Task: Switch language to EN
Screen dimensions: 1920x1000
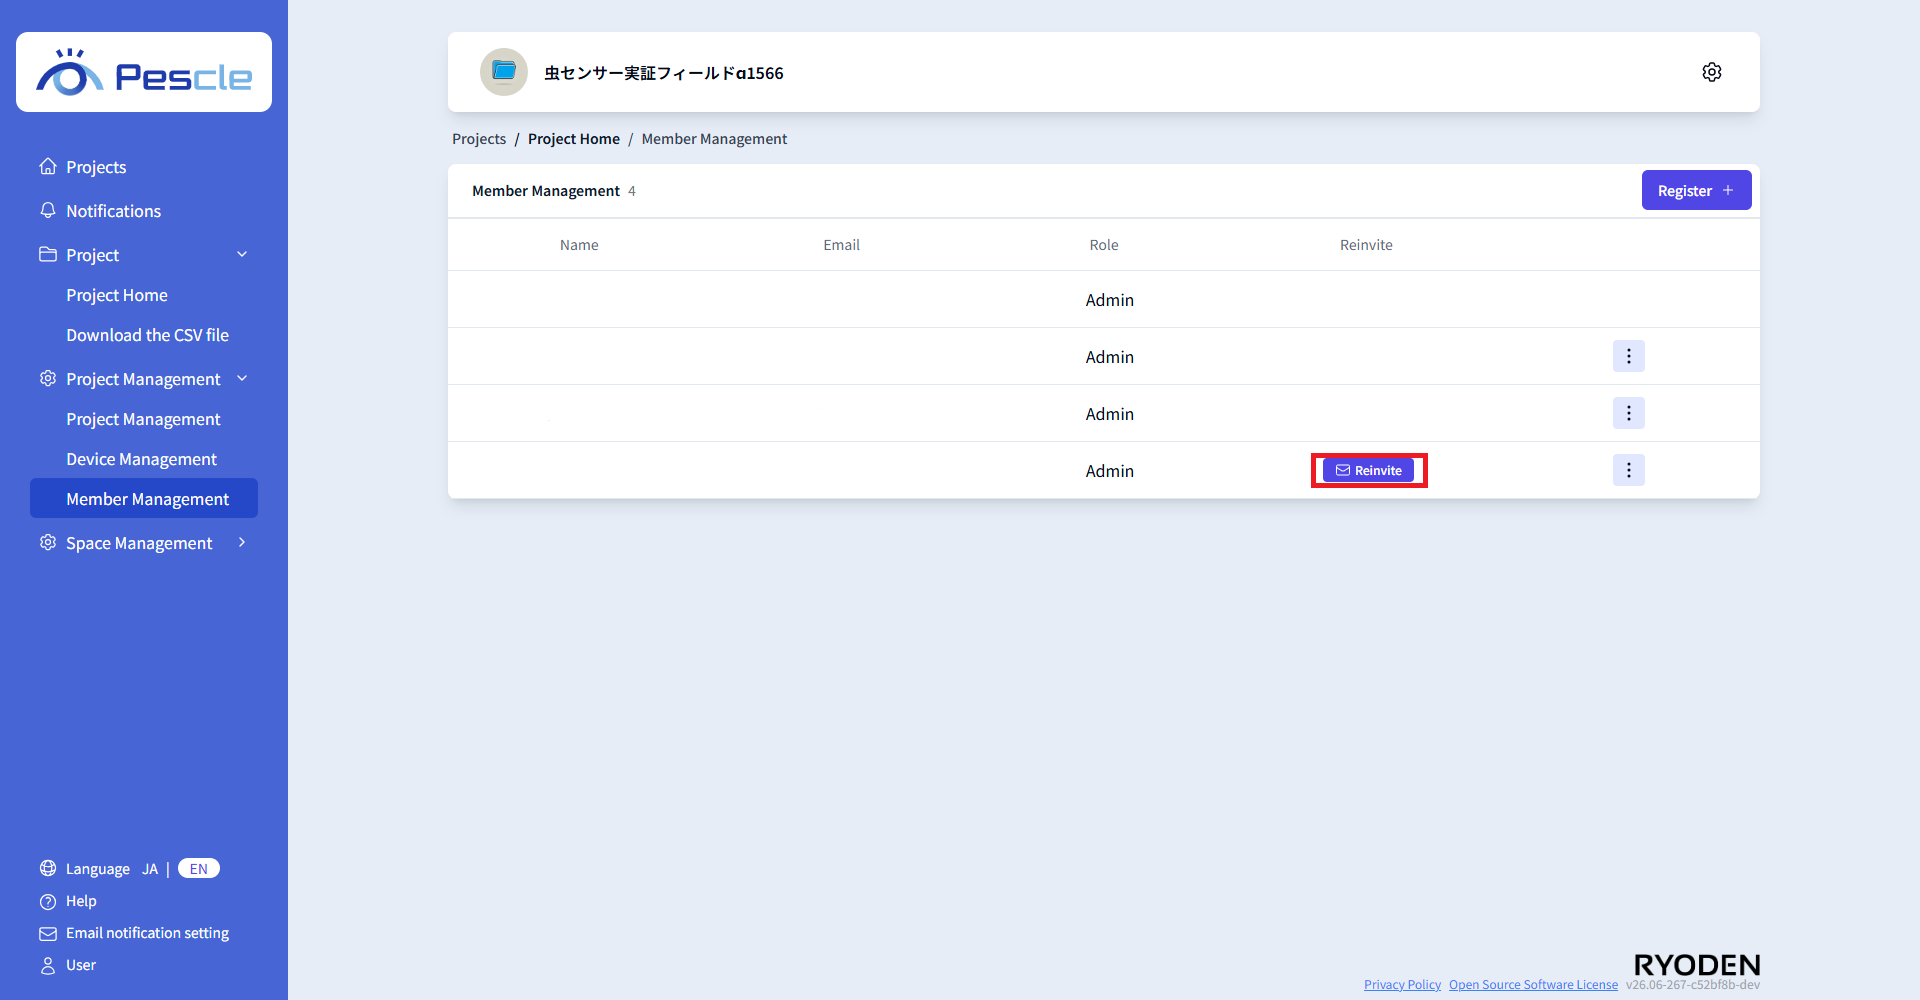Action: [199, 868]
